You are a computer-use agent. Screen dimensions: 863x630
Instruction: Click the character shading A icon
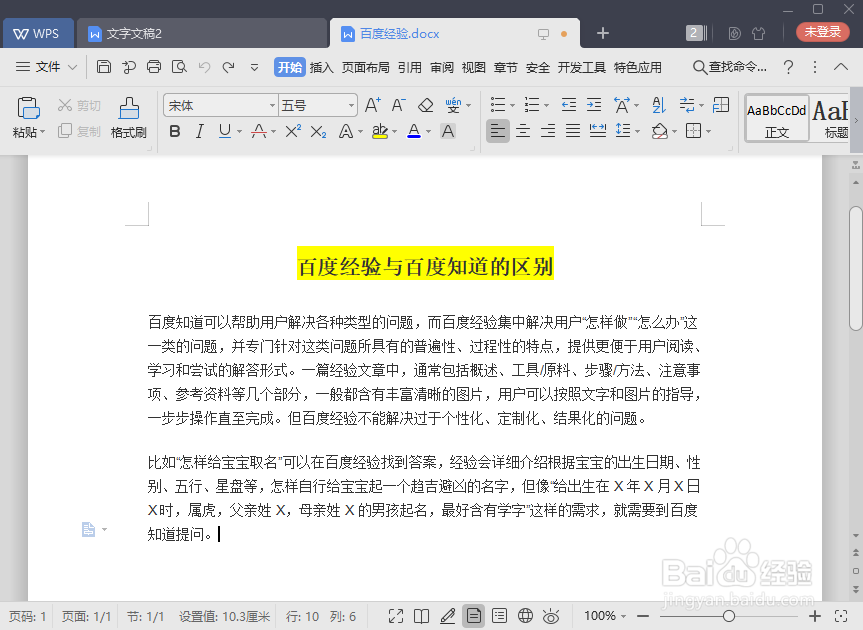(x=448, y=132)
